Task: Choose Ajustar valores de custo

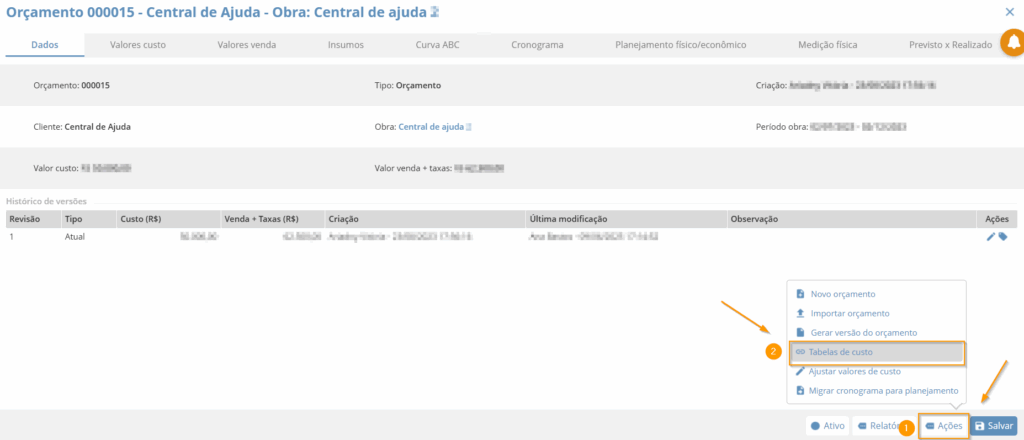Action: 861,371
